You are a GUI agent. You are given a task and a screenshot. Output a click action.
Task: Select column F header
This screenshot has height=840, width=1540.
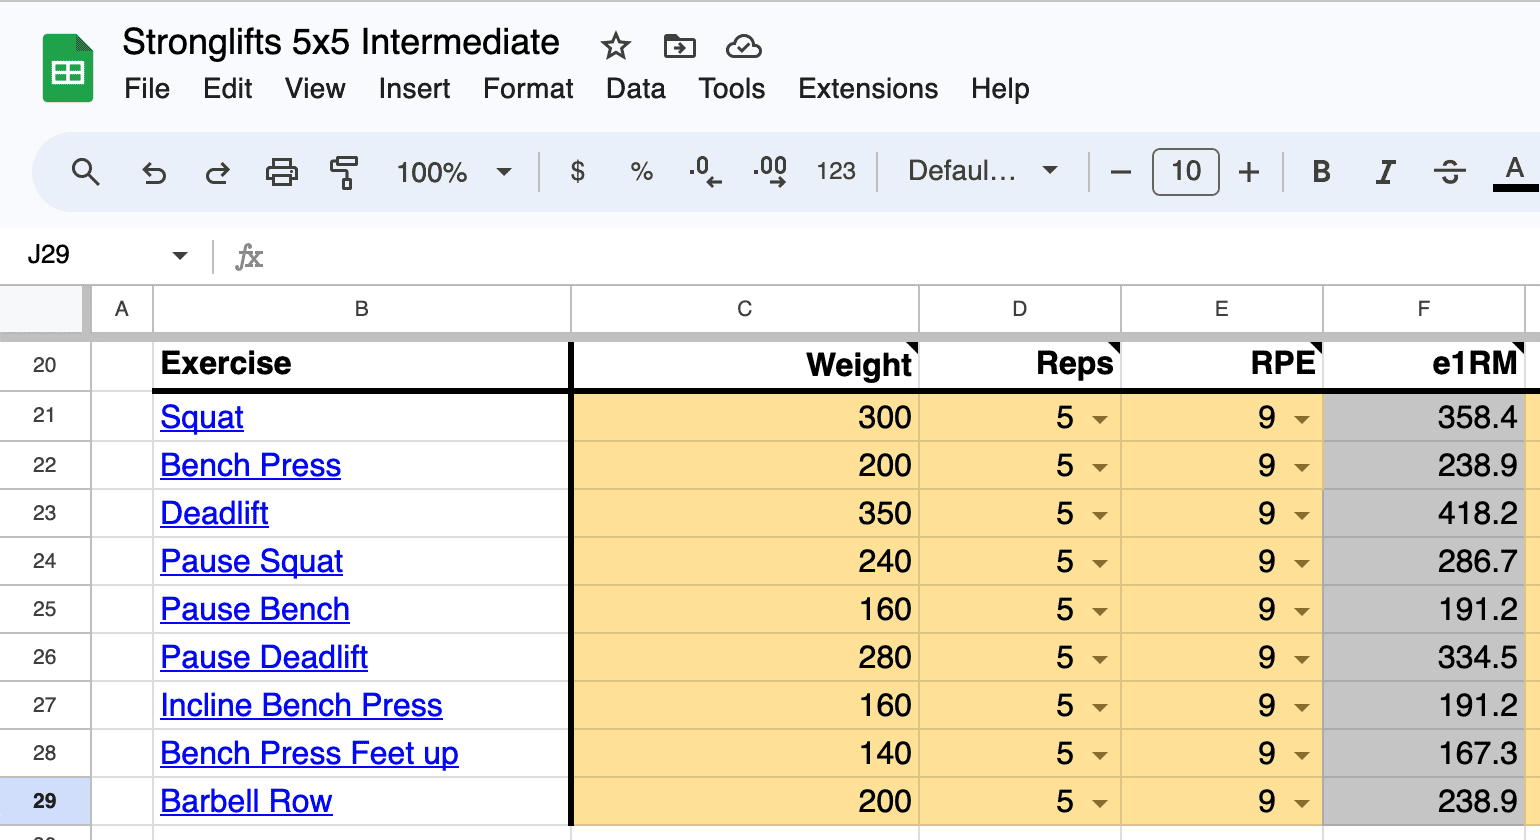1423,309
